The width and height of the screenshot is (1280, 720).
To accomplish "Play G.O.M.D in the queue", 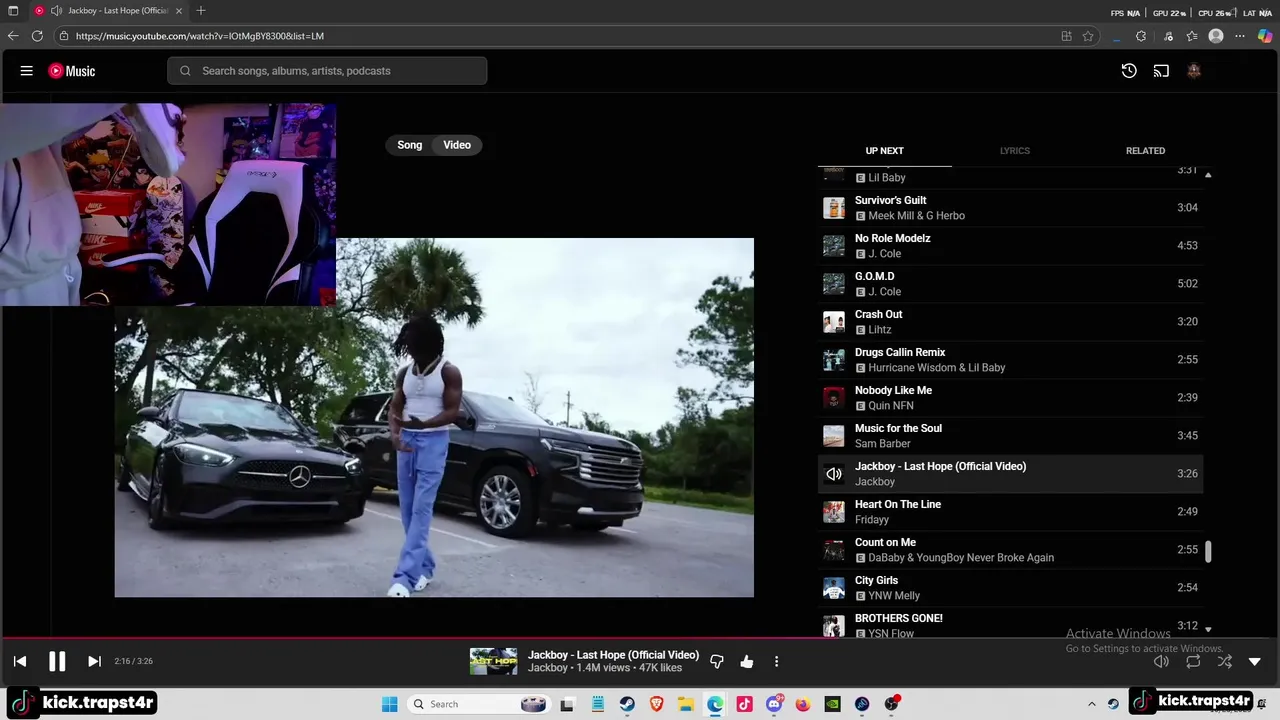I will [1010, 284].
